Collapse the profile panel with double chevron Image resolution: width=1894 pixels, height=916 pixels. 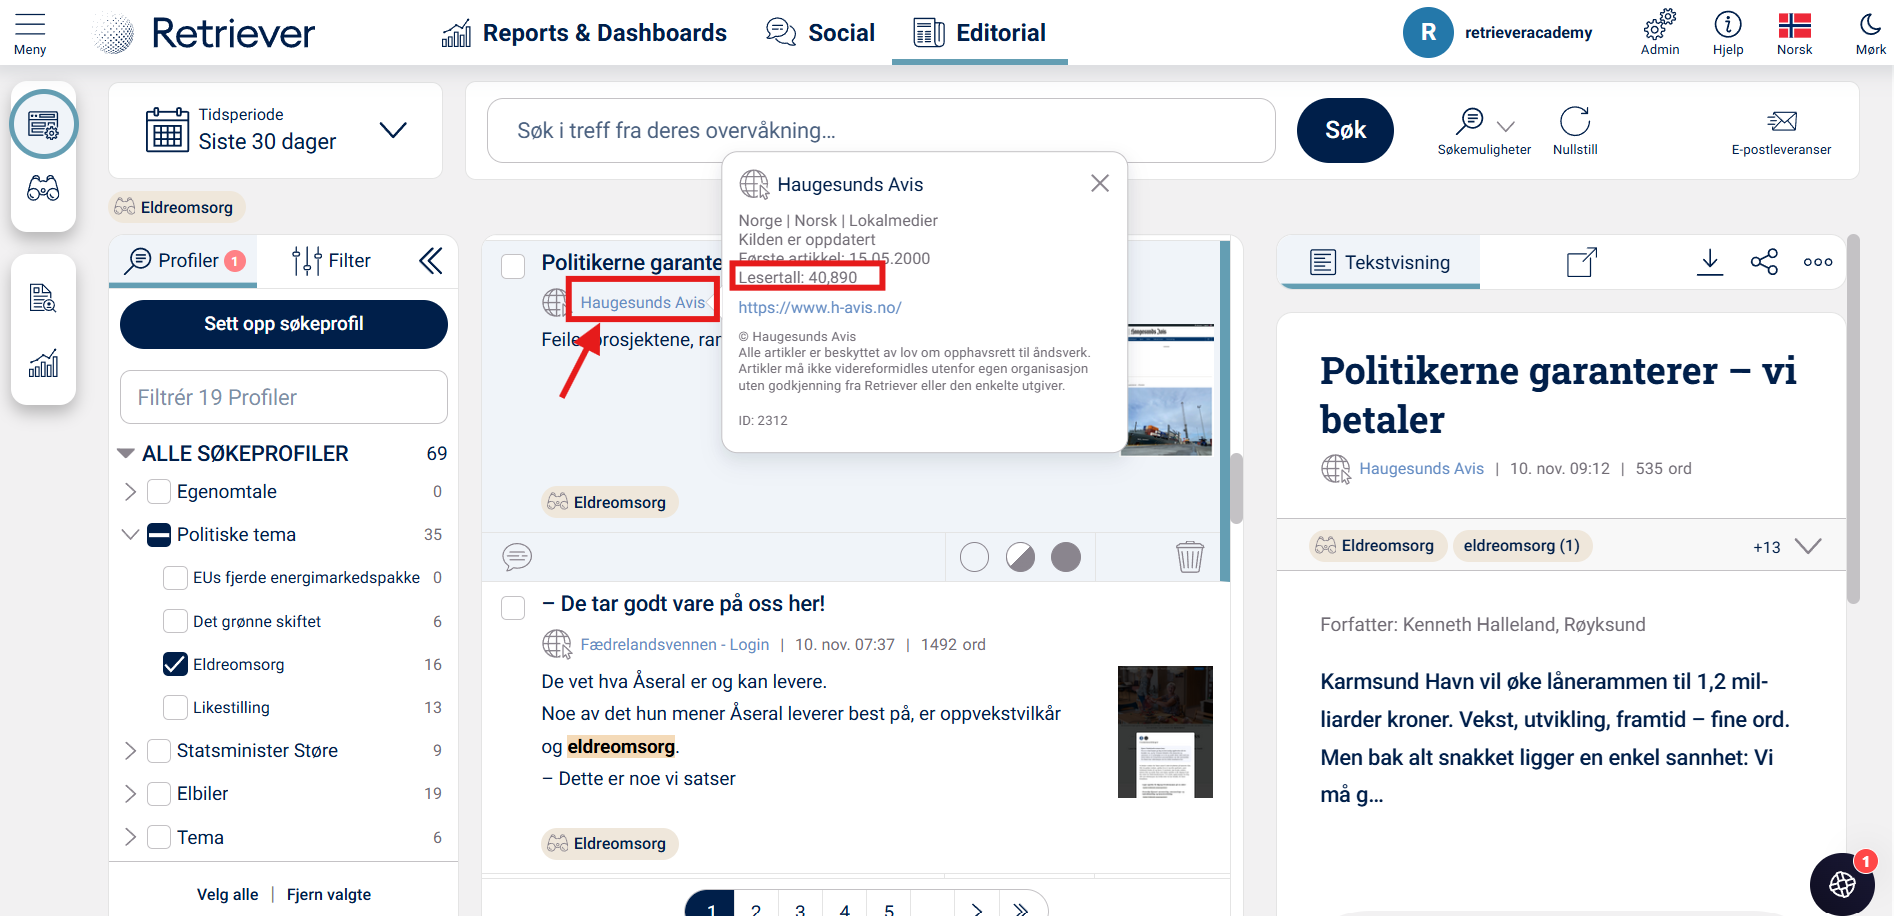coord(431,261)
